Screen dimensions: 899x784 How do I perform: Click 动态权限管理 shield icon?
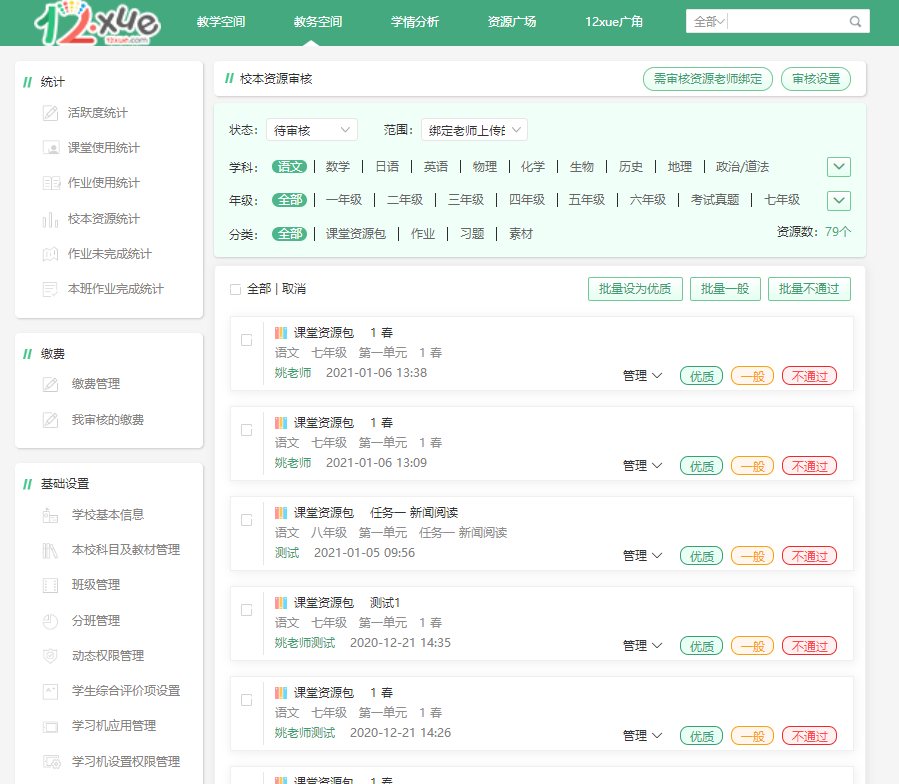pyautogui.click(x=50, y=656)
